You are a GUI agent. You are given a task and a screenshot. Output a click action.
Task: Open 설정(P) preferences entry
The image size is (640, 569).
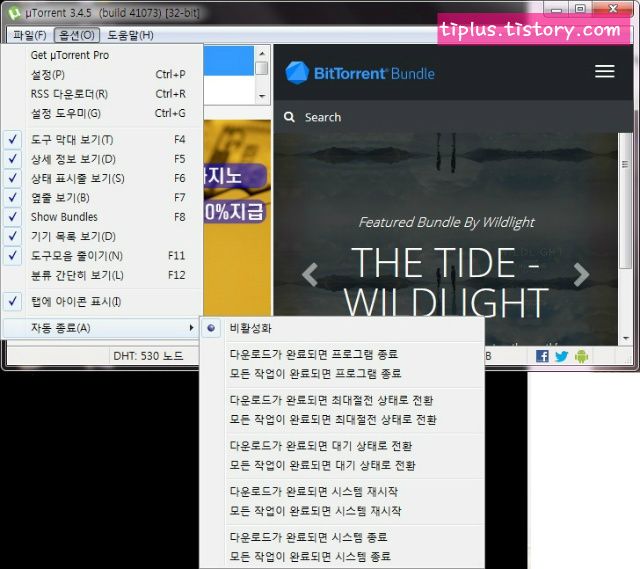click(102, 75)
